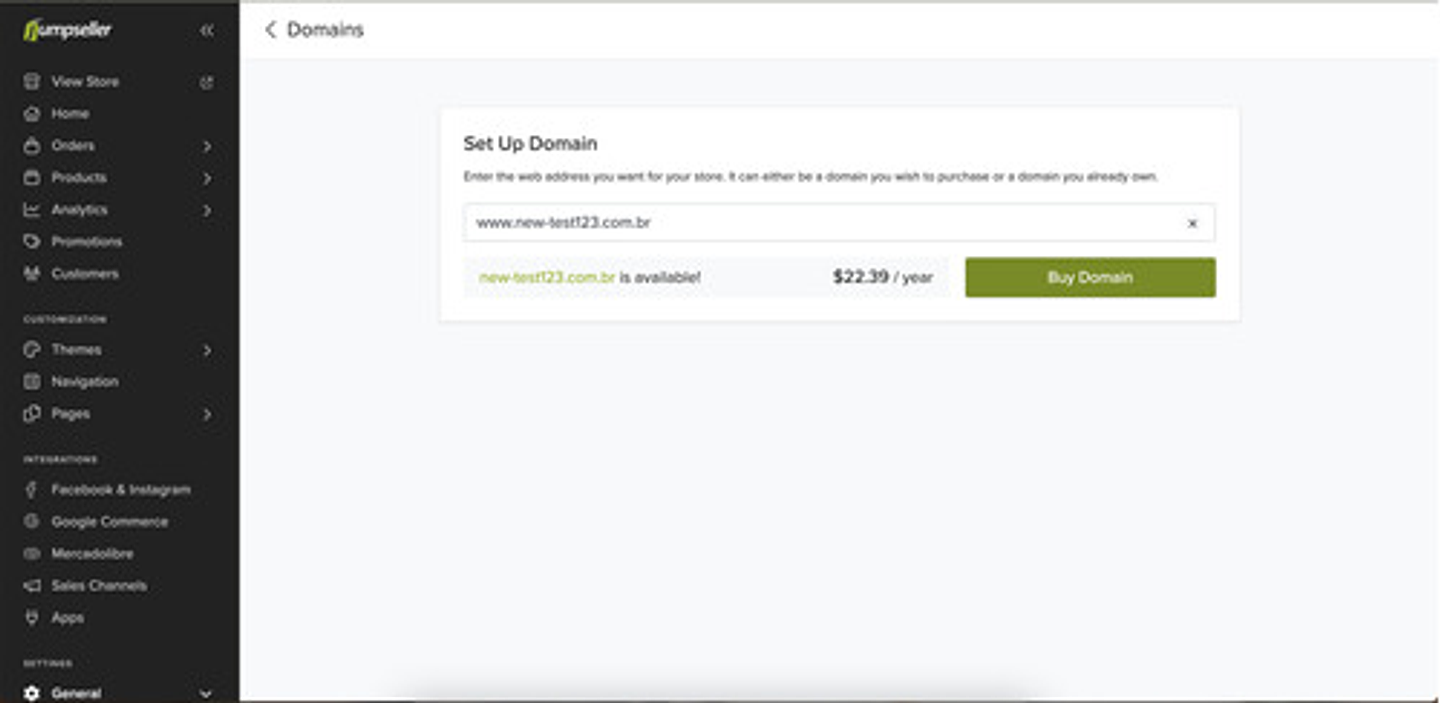Collapse the sidebar with double-chevron icon

207,31
